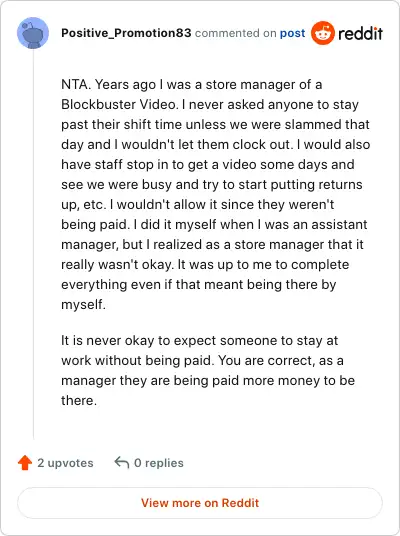400x536 pixels.
Task: Select the paragraph starting "It is never okay"
Action: pos(208,370)
